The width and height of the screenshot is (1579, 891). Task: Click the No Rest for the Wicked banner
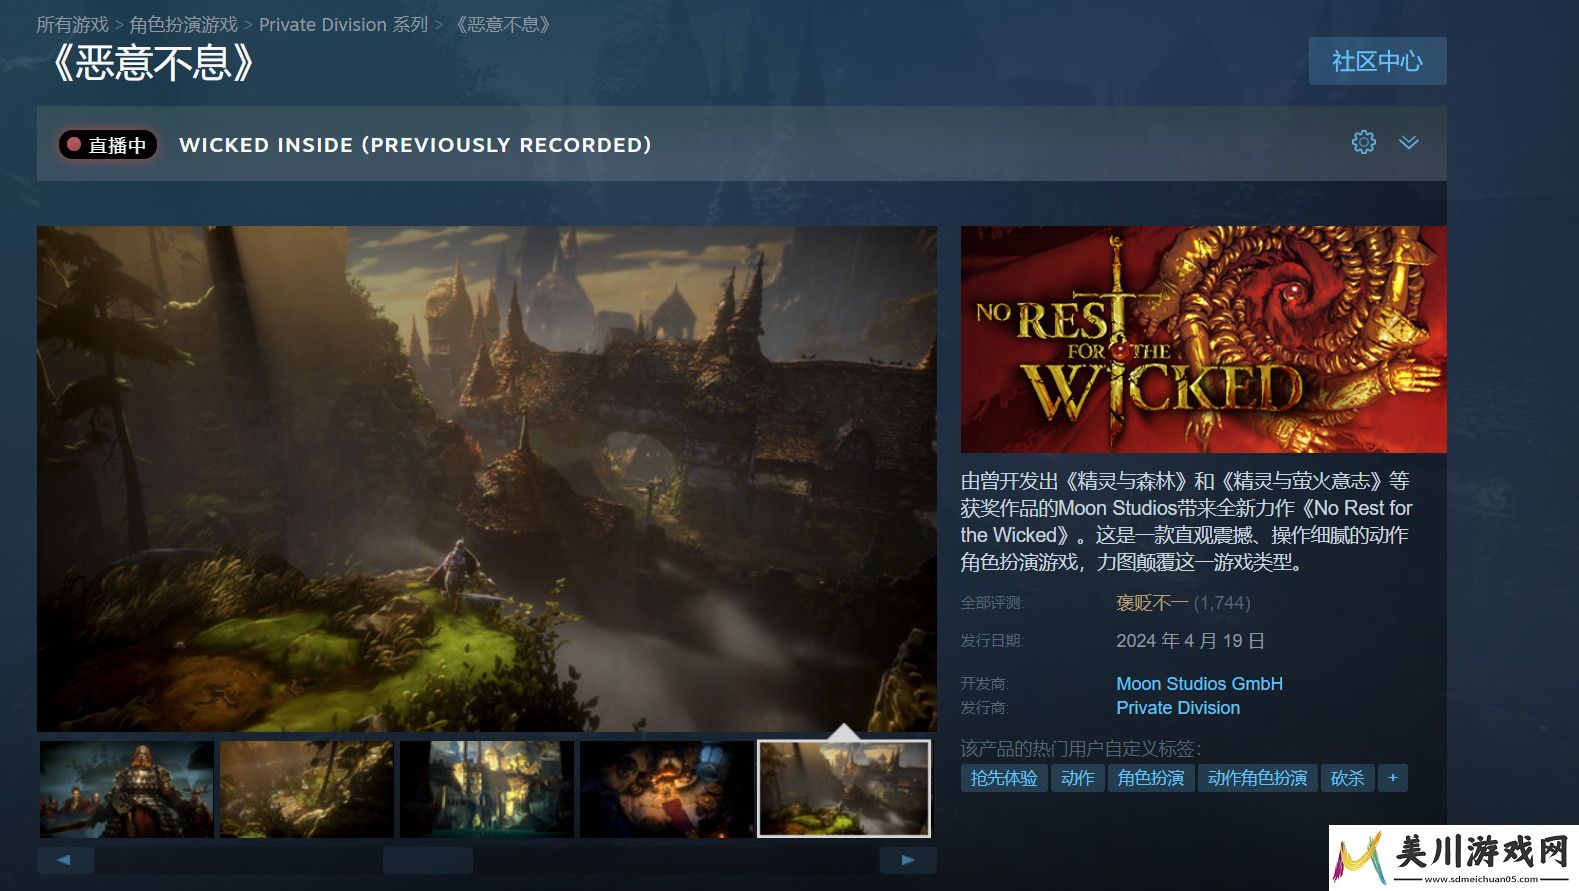(1203, 339)
